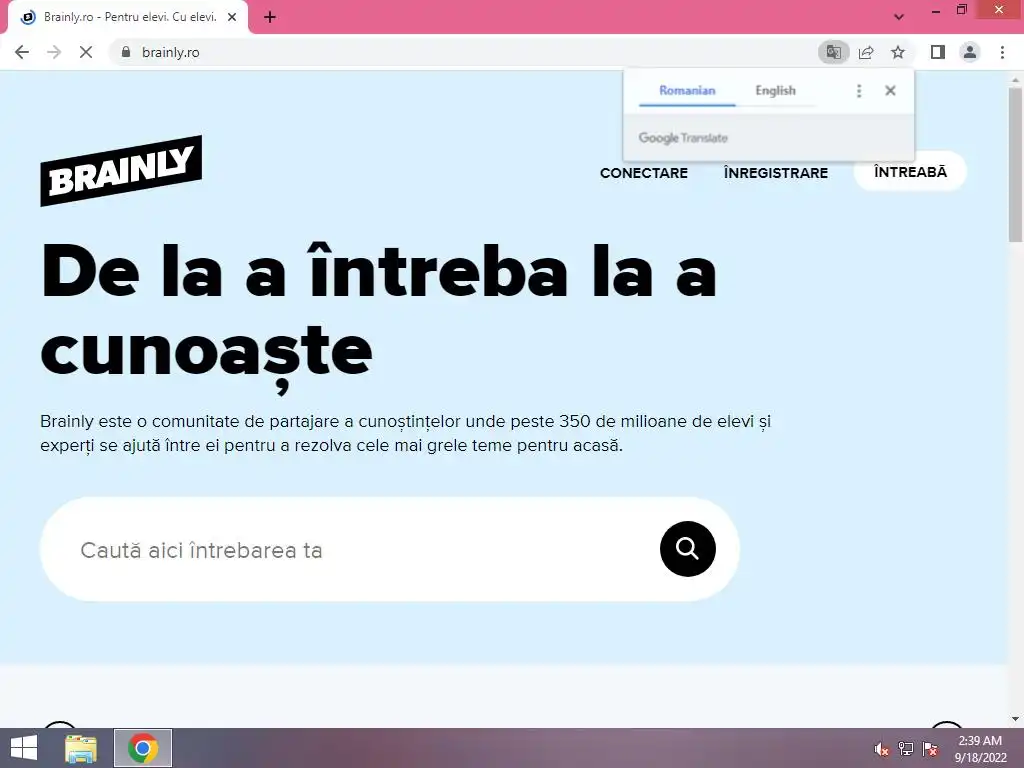The height and width of the screenshot is (768, 1024).
Task: Click the Chrome taskbar icon
Action: tap(143, 748)
